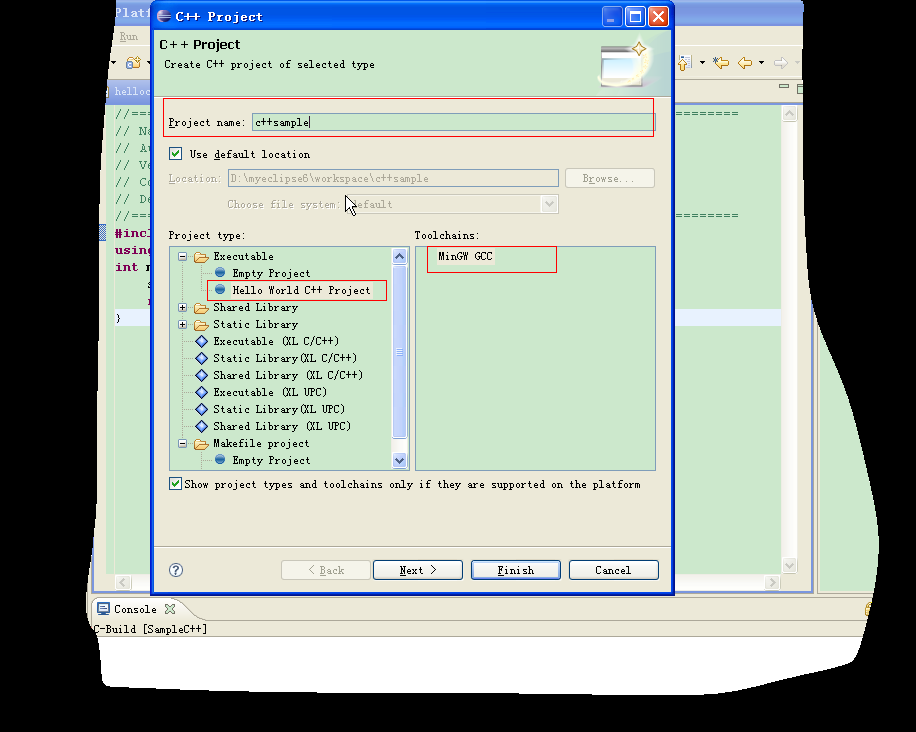The image size is (916, 732).
Task: Click the Makefile project folder icon
Action: pyautogui.click(x=201, y=444)
